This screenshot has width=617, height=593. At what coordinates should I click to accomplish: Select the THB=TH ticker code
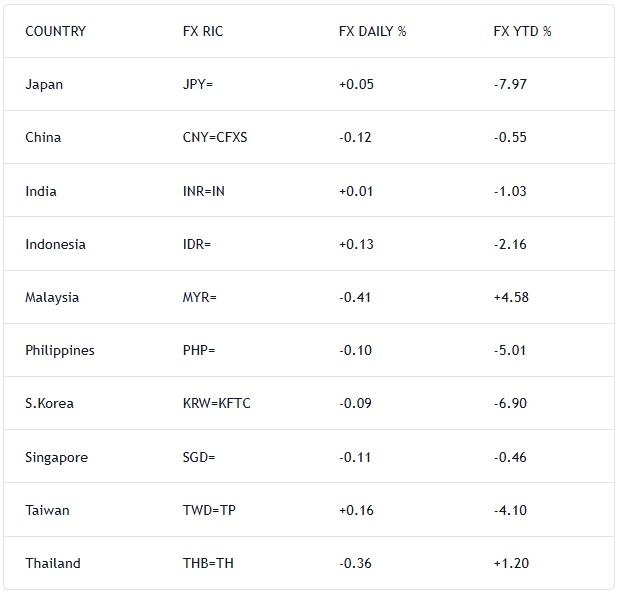pos(207,563)
